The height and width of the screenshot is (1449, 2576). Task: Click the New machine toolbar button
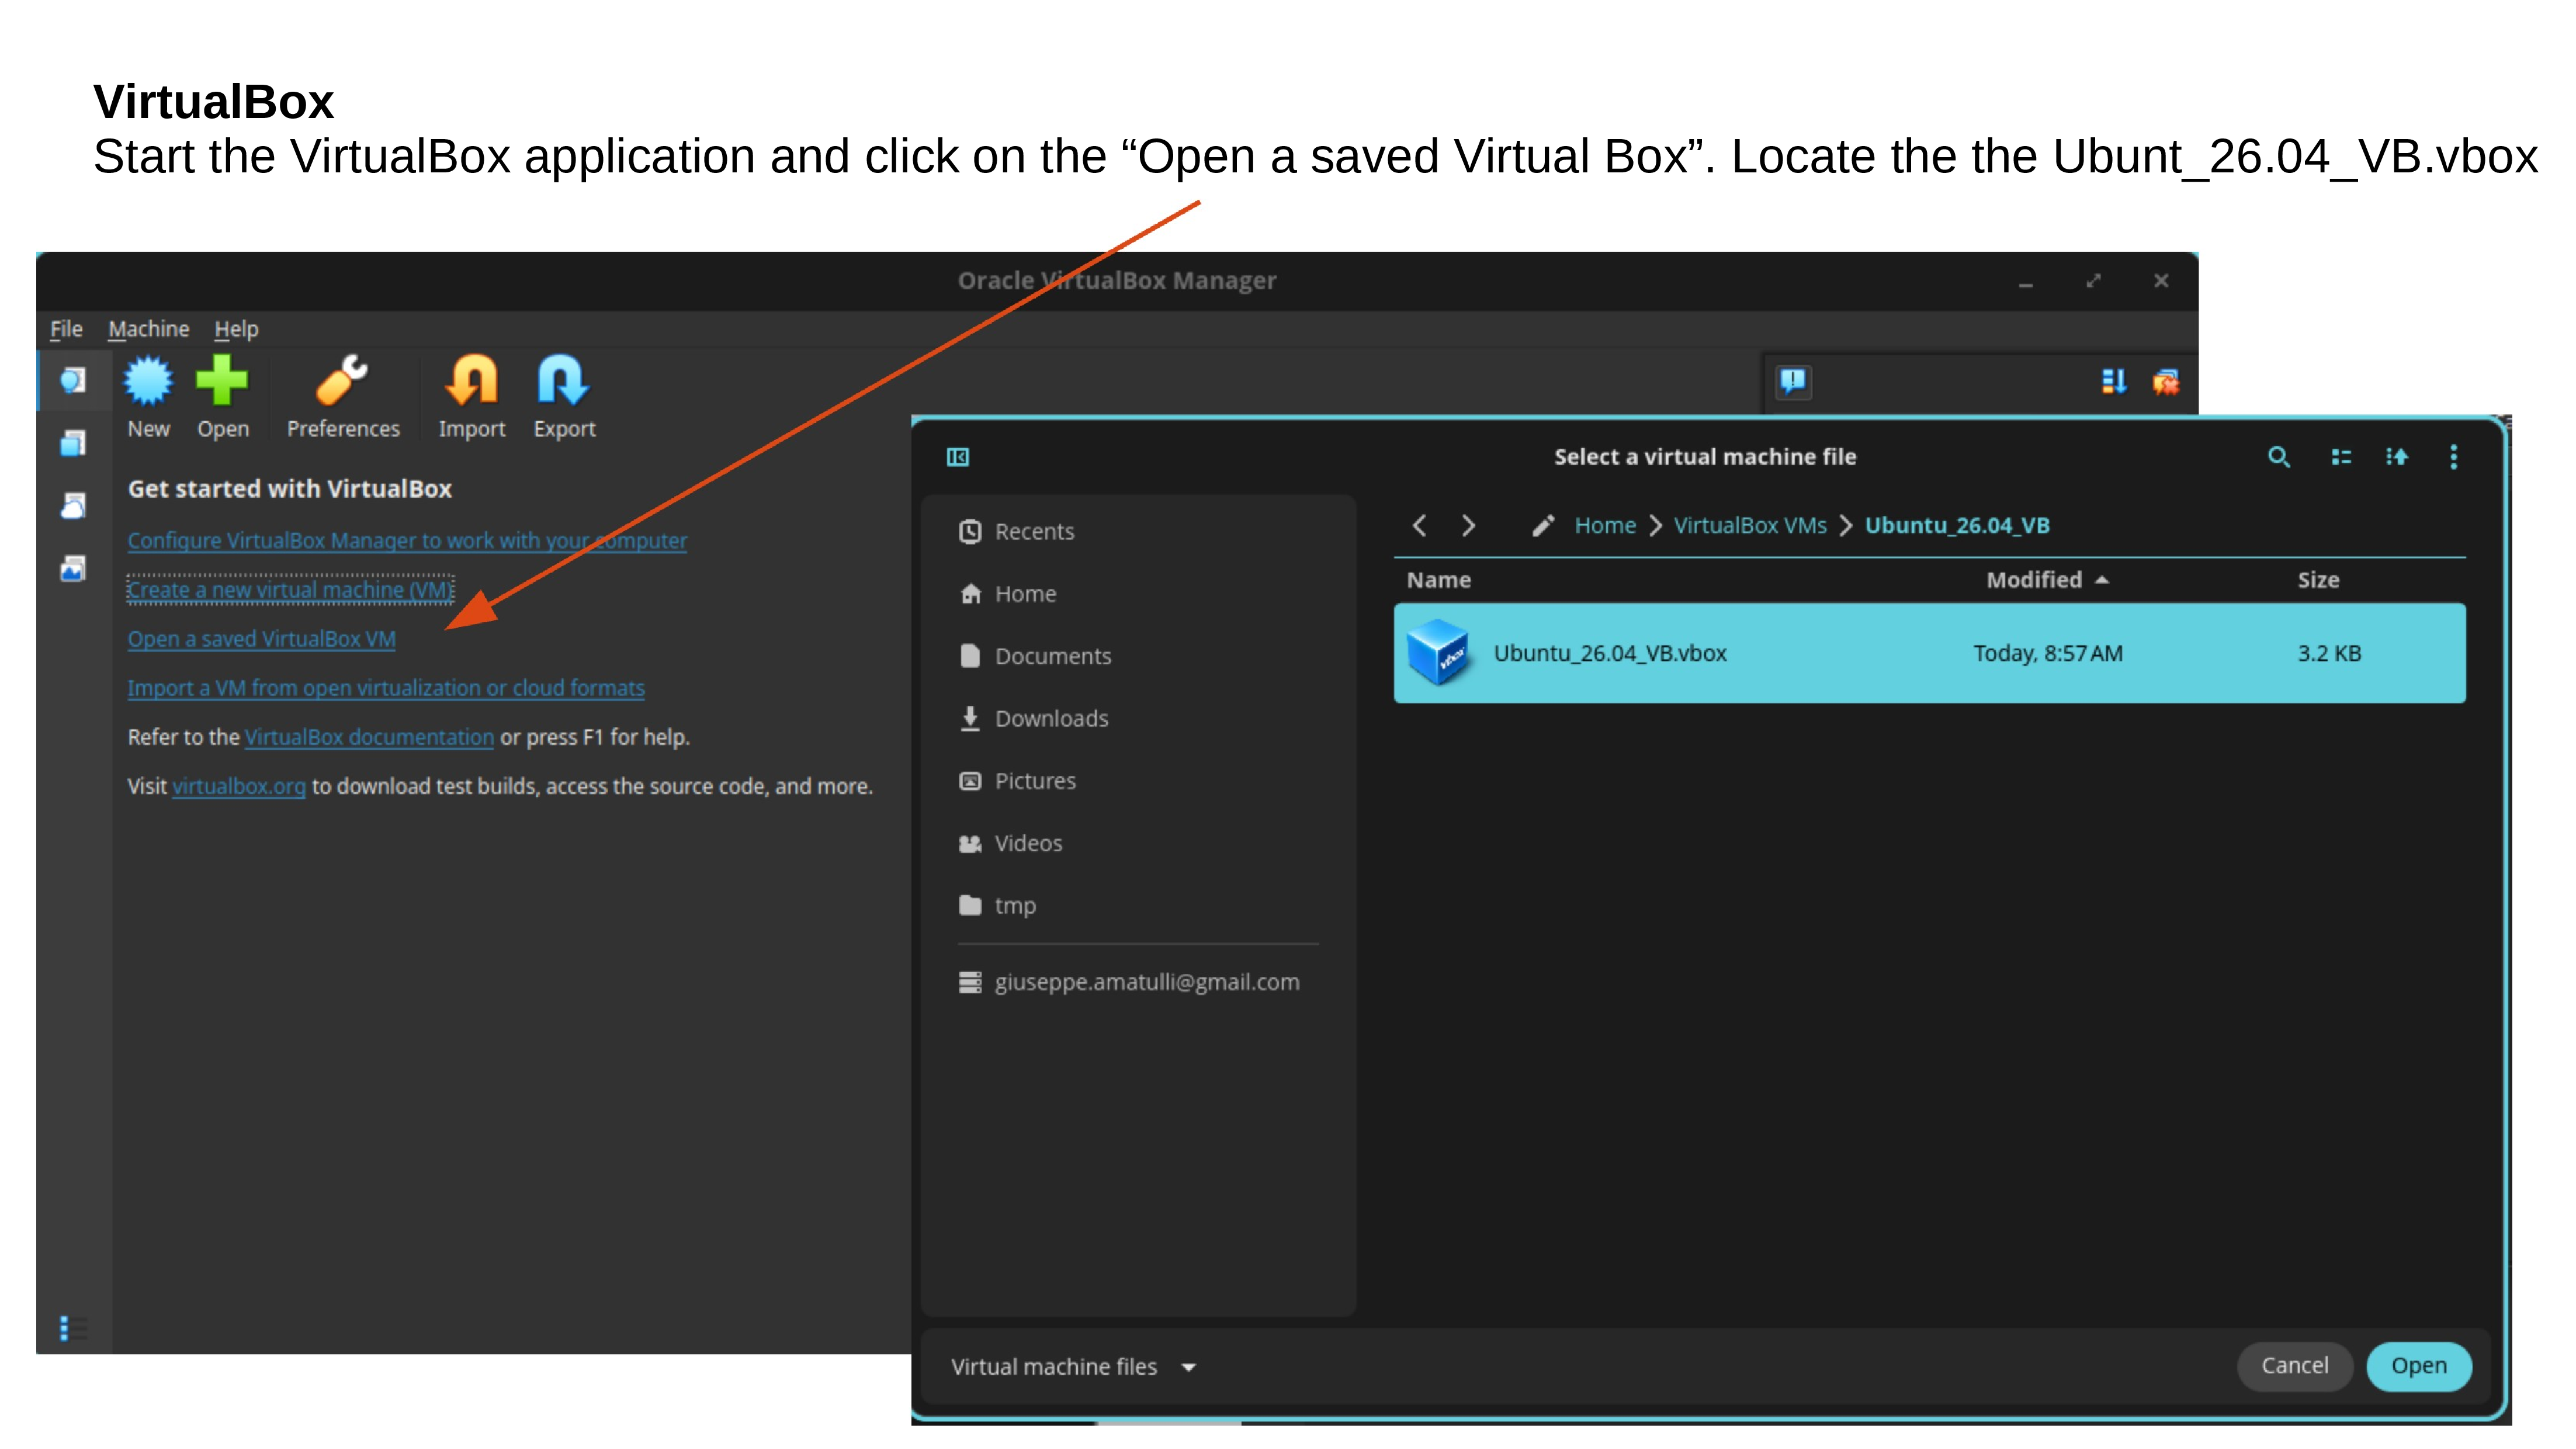148,397
